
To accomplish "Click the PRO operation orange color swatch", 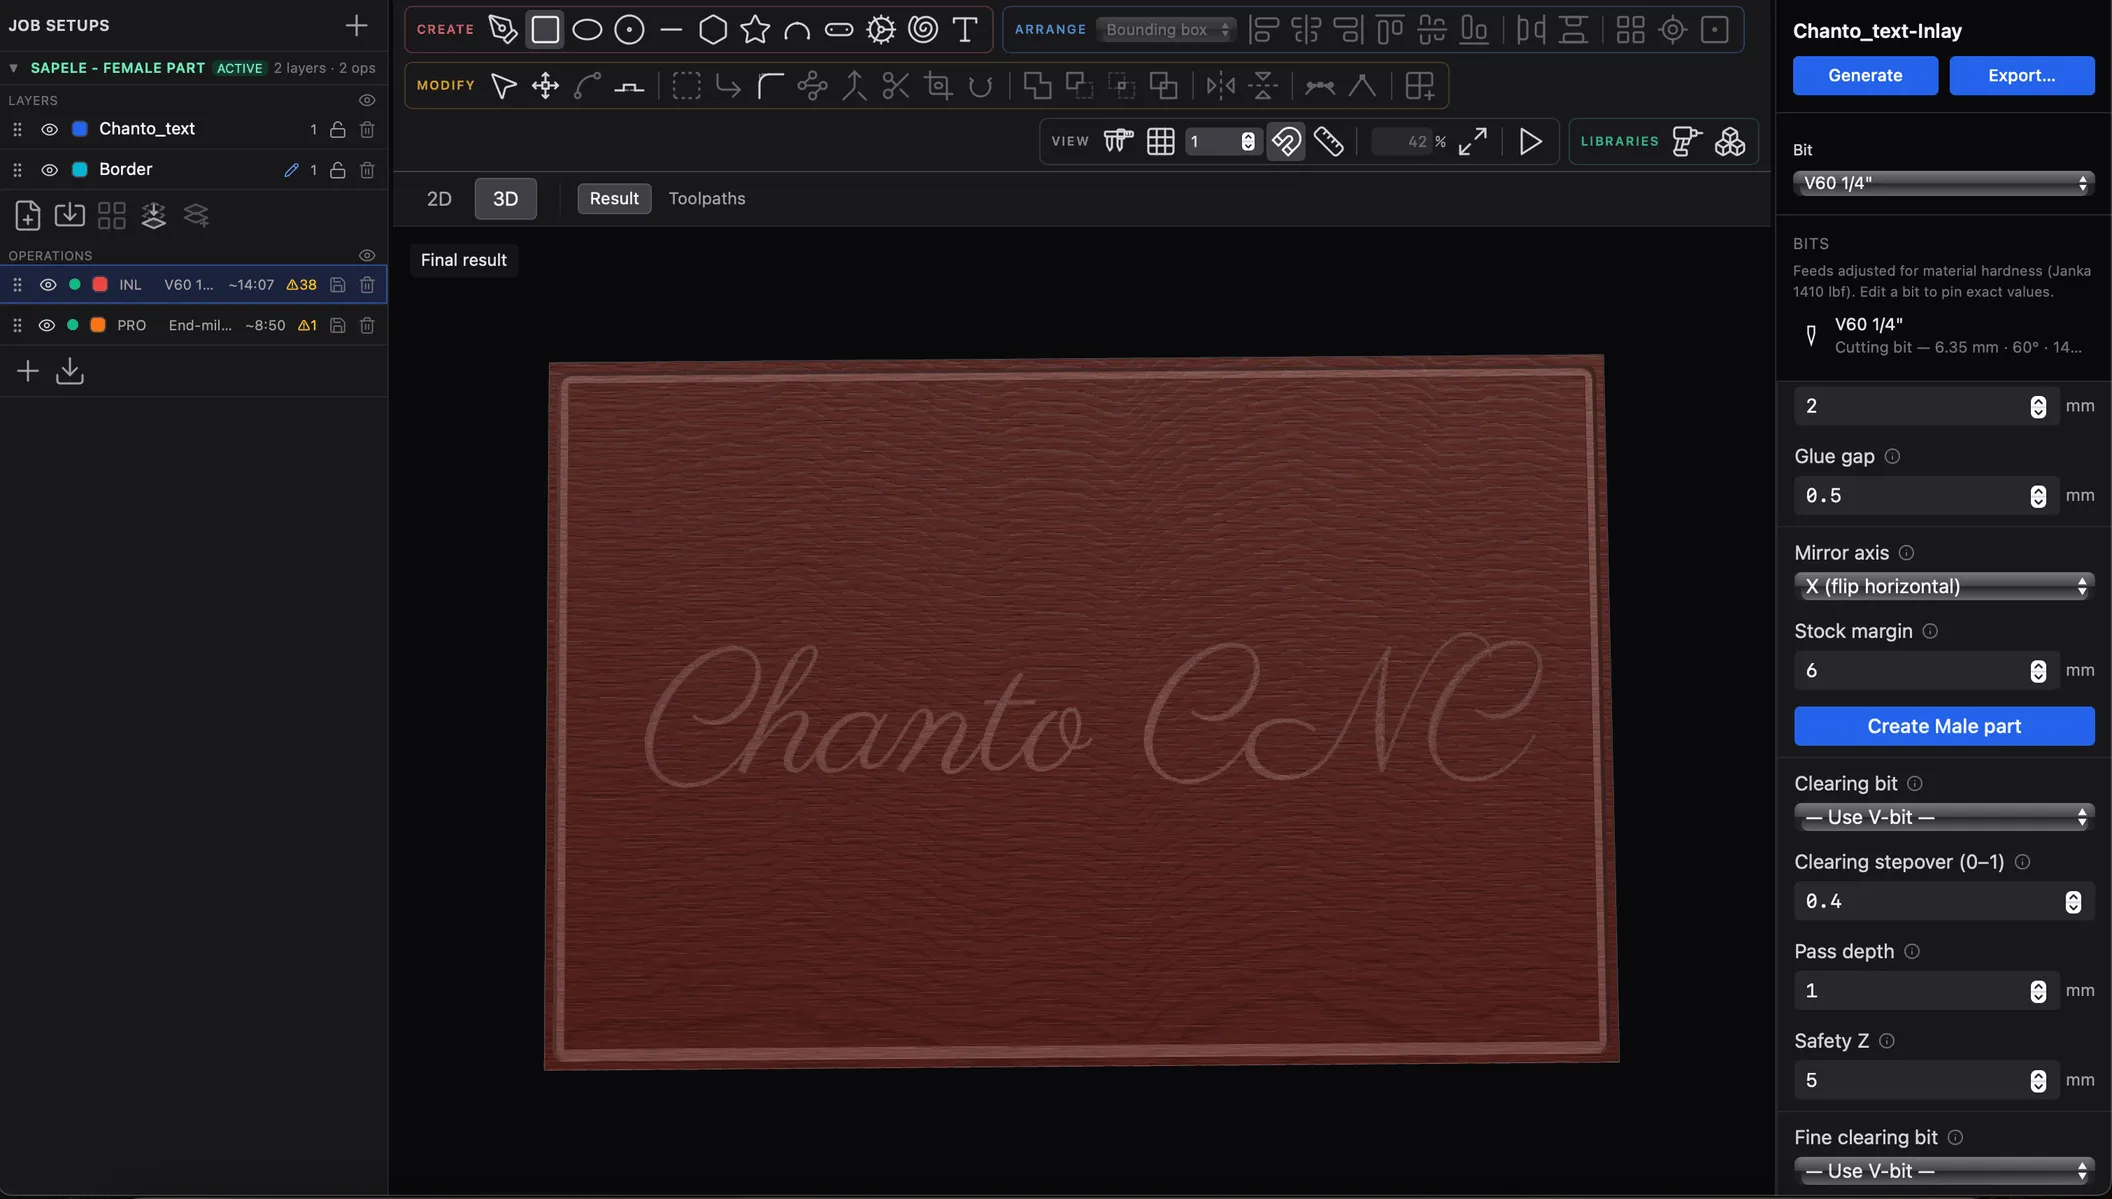I will [98, 325].
